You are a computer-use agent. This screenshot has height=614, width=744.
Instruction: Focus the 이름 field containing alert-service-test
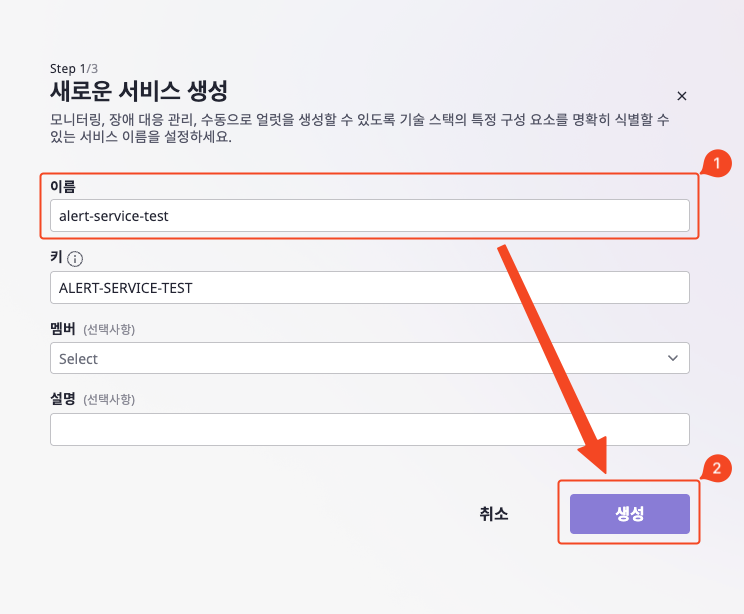(x=370, y=215)
